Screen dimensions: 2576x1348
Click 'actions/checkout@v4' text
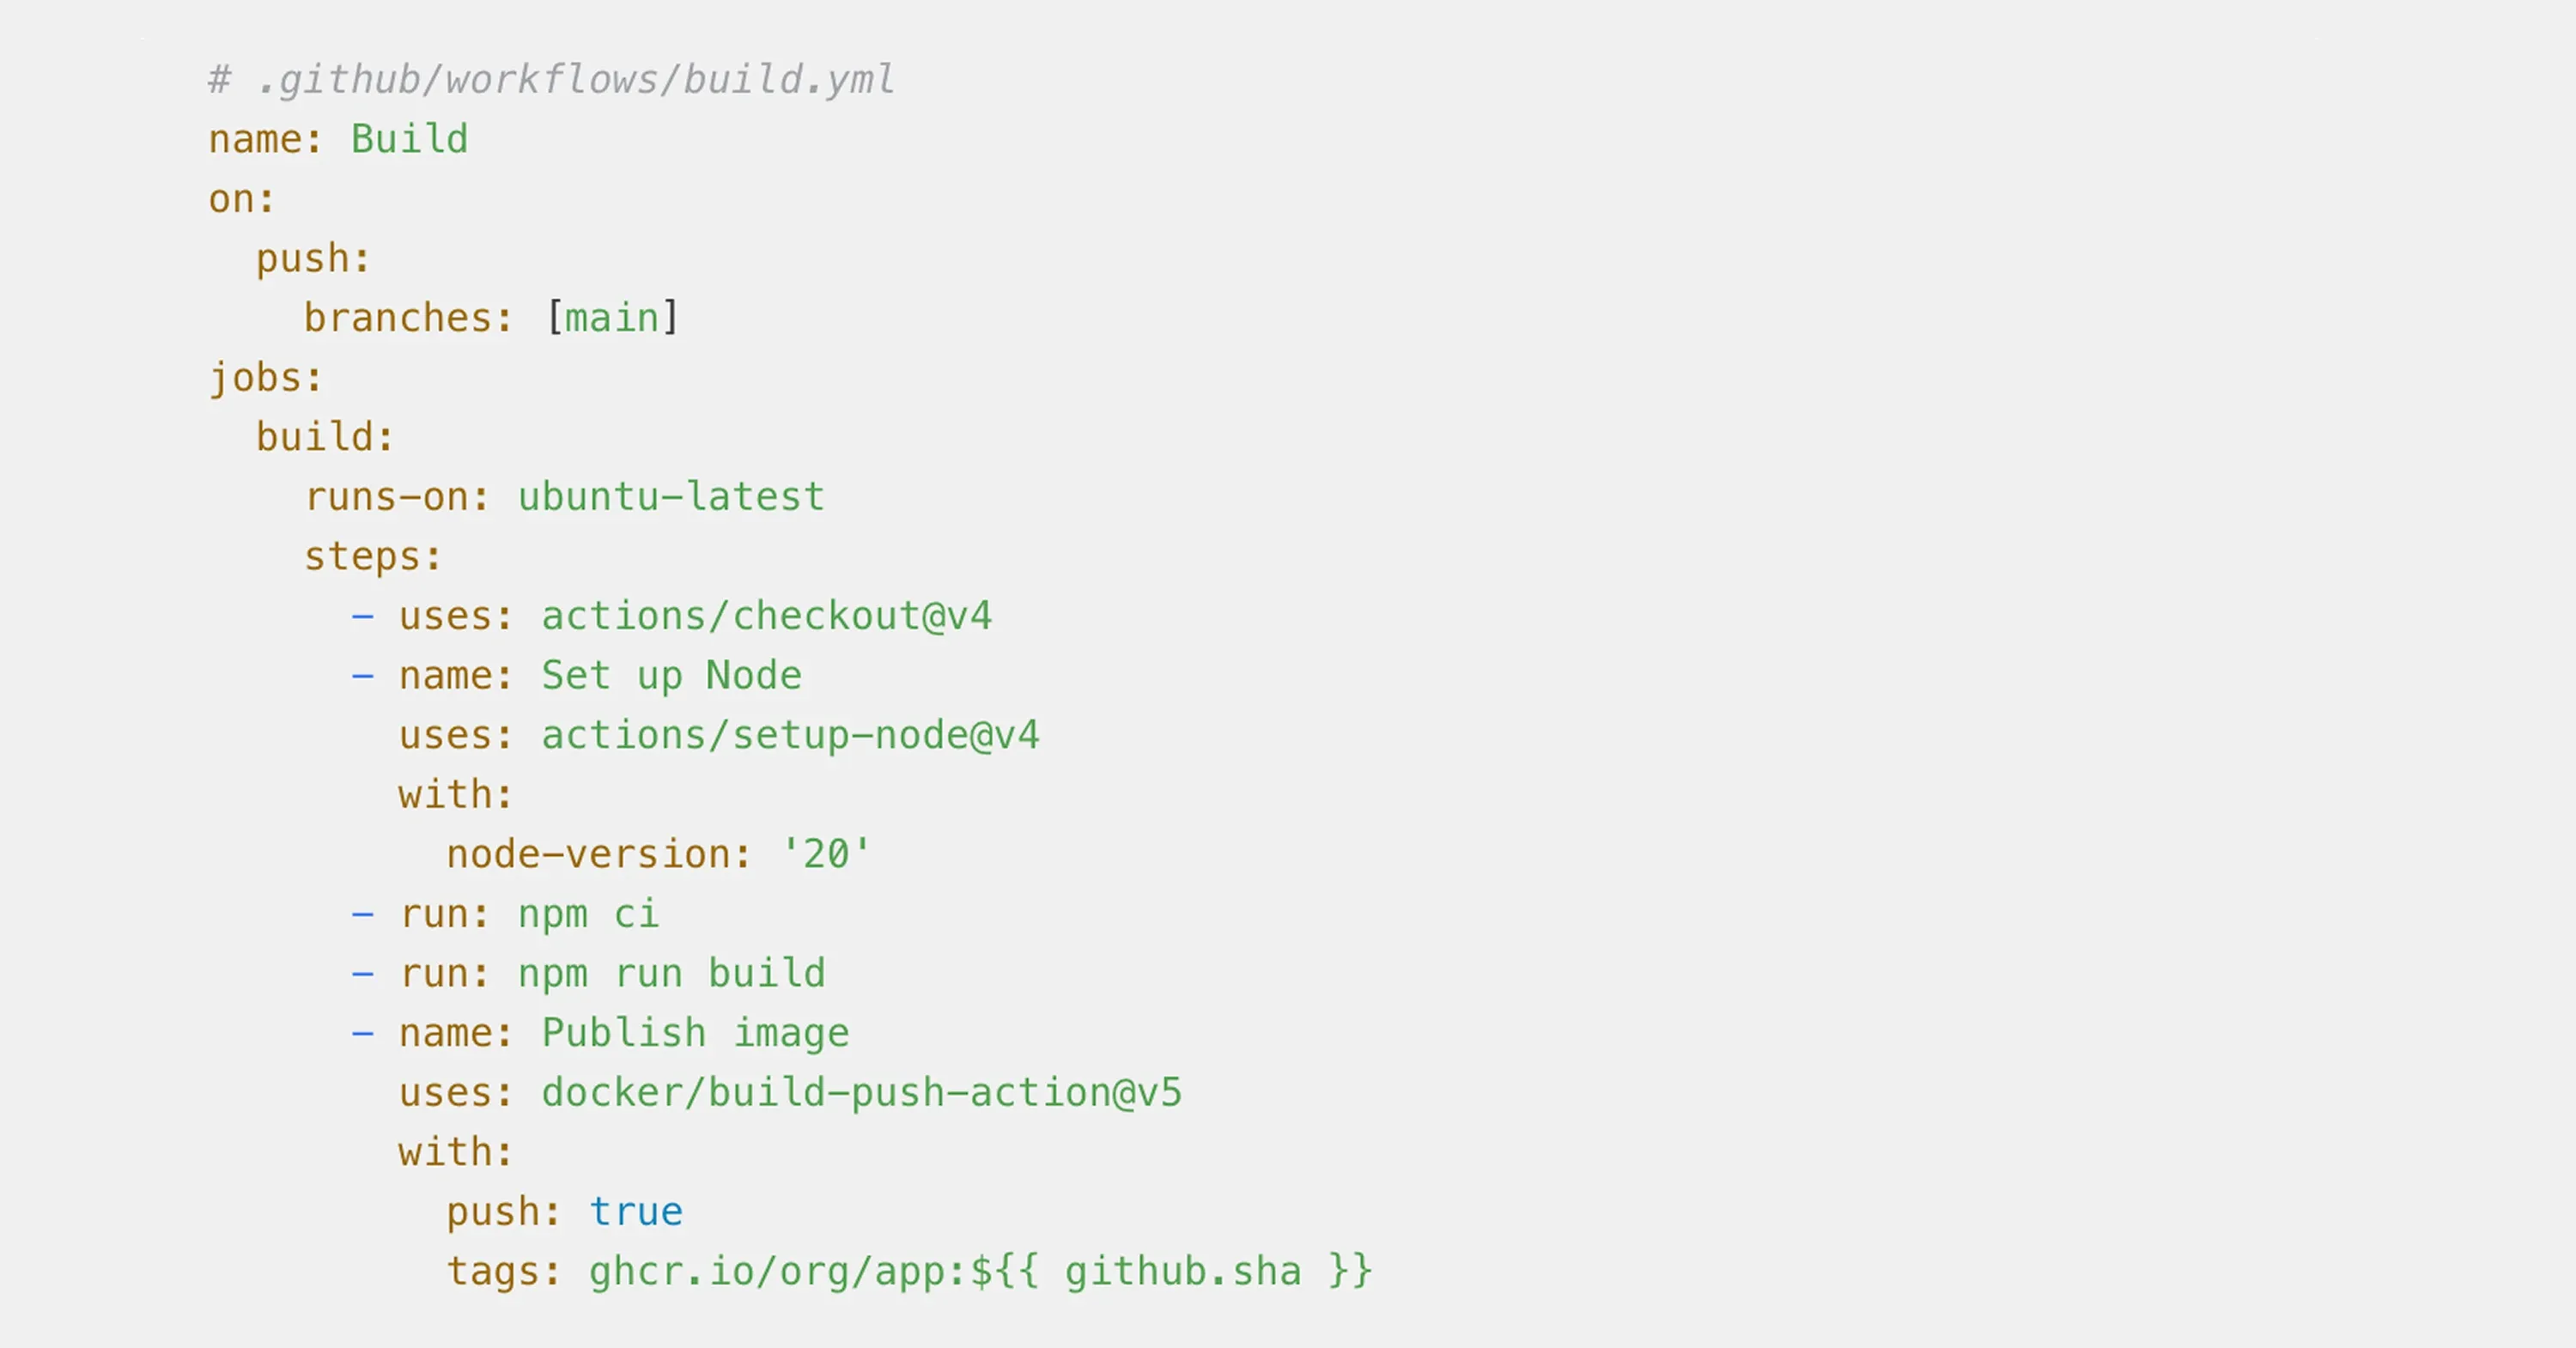pyautogui.click(x=766, y=616)
